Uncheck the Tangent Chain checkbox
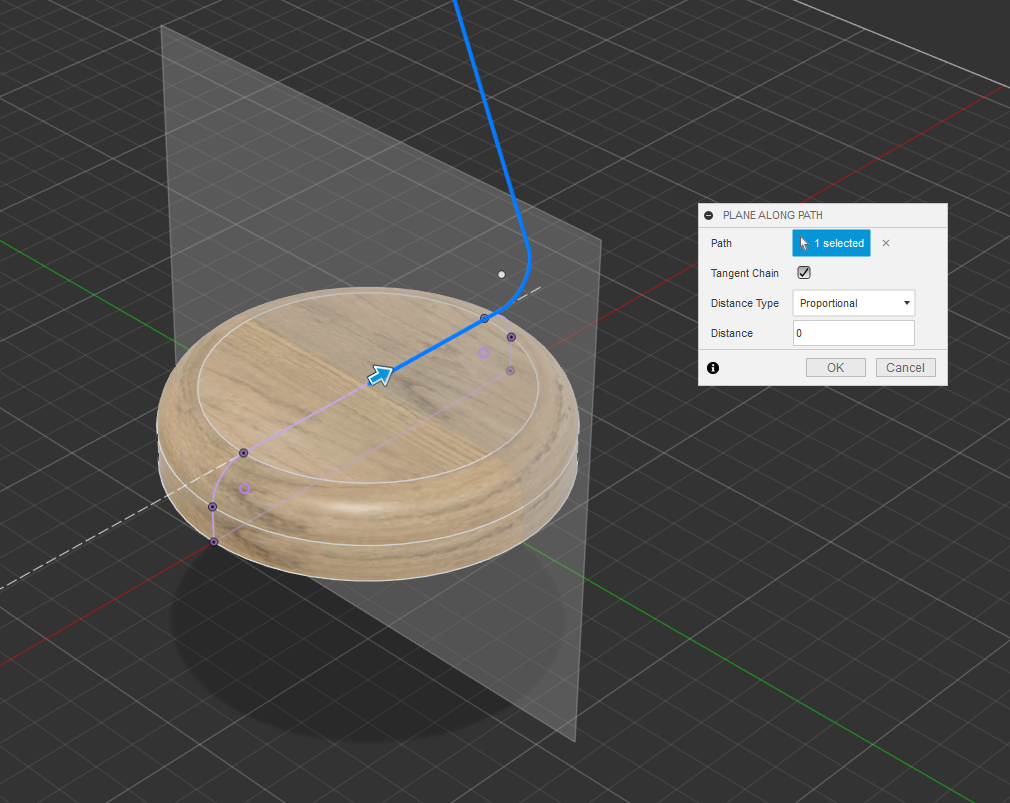The width and height of the screenshot is (1010, 803). 804,273
